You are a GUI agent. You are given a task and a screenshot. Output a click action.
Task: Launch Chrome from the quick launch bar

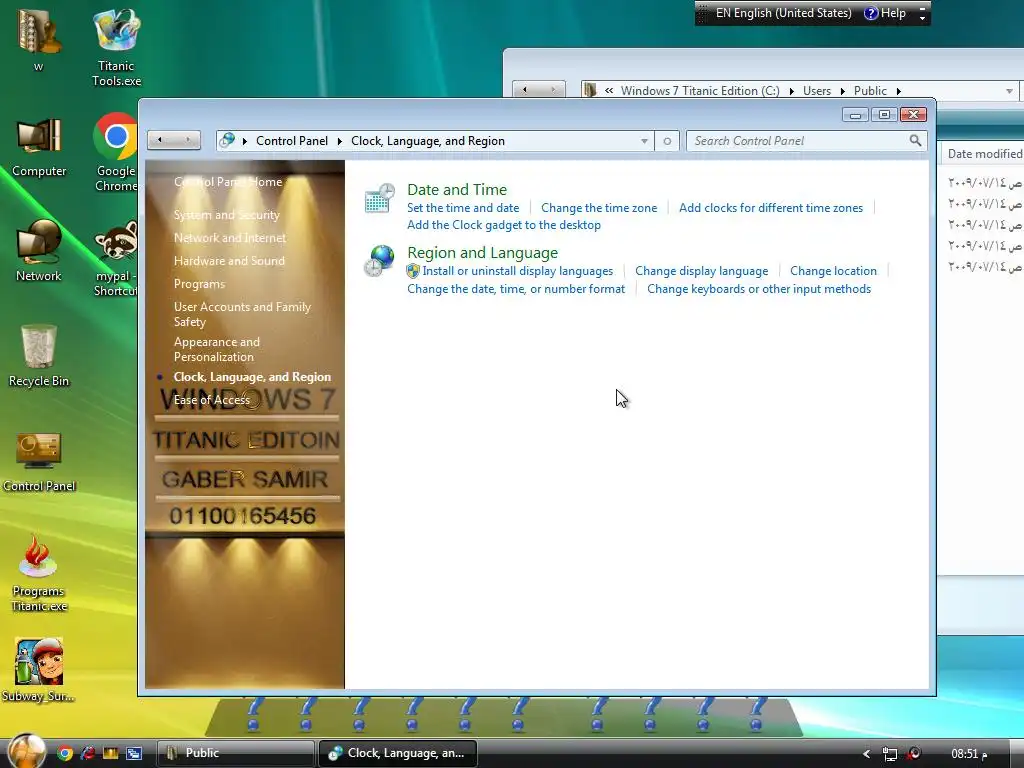65,753
